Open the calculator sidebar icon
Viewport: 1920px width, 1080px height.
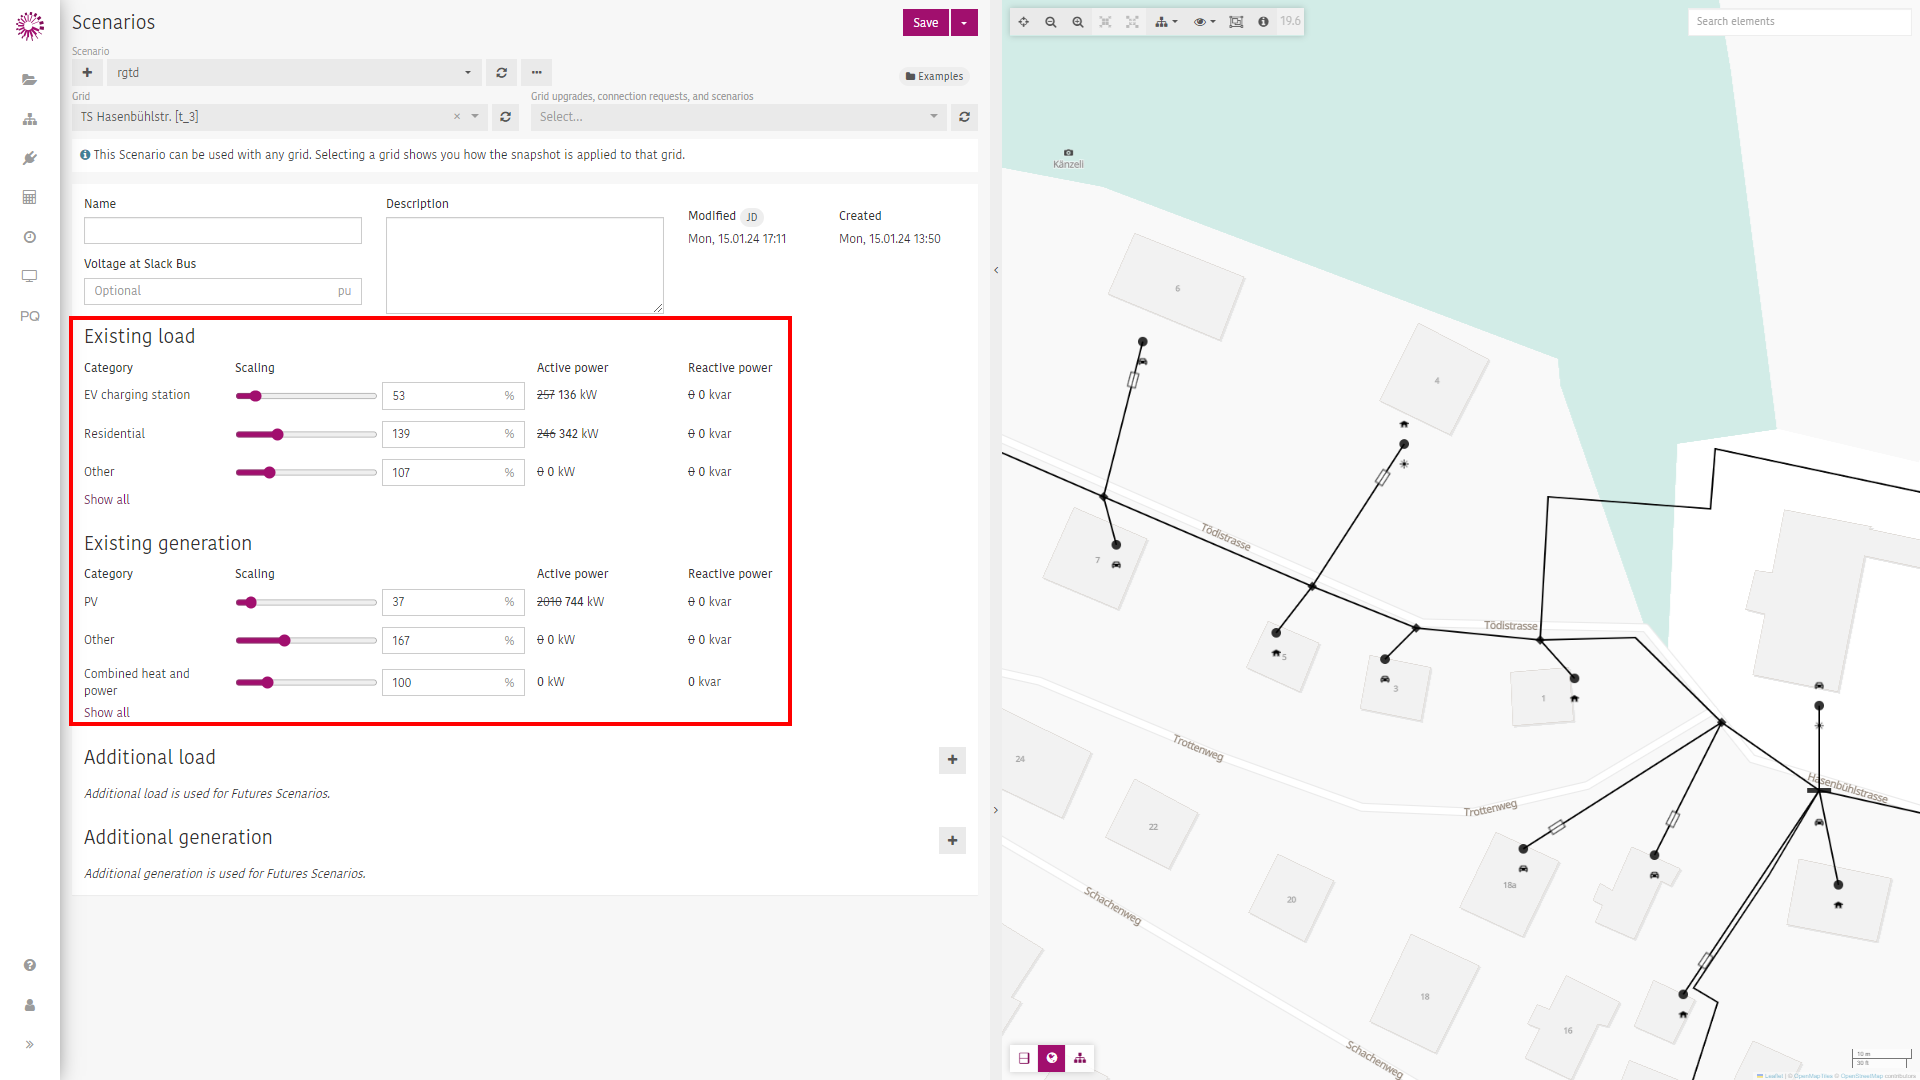[30, 198]
